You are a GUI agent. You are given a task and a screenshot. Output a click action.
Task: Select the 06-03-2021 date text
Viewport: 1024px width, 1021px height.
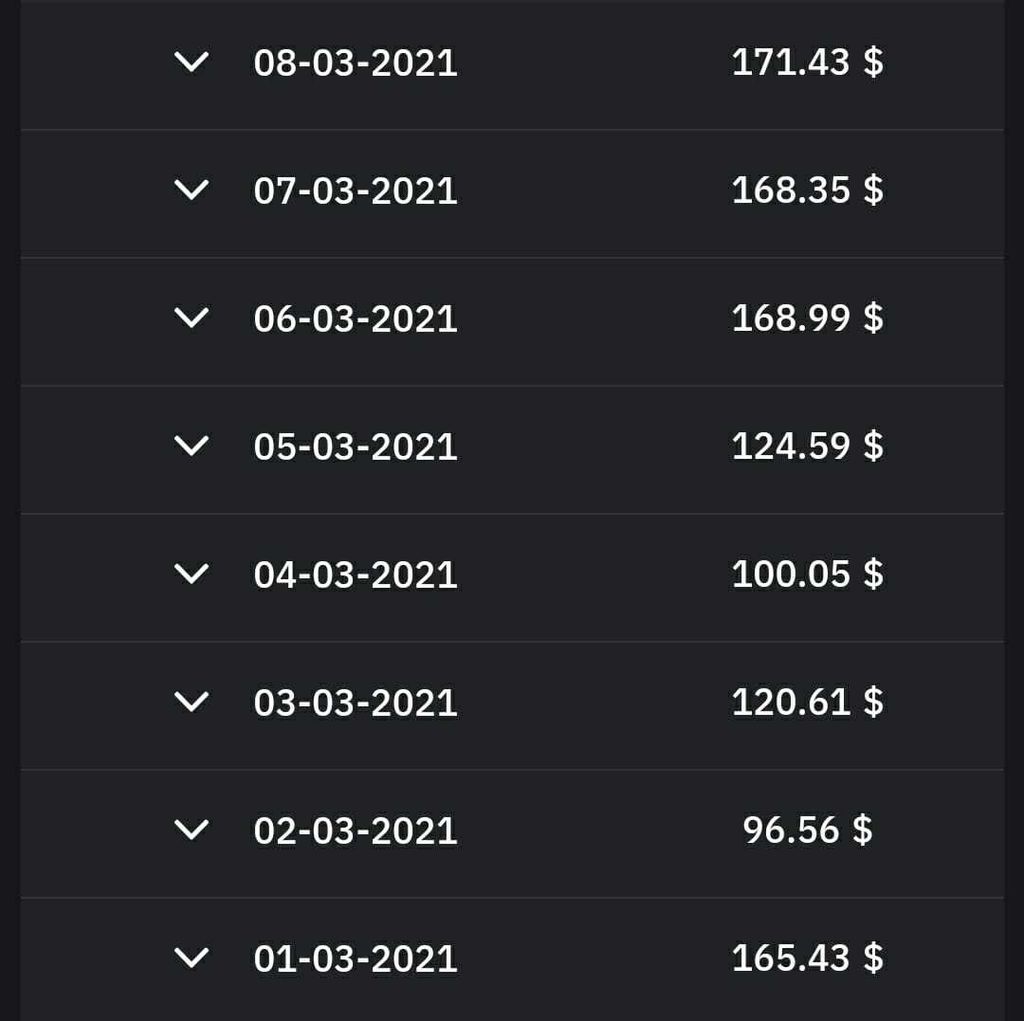coord(355,319)
